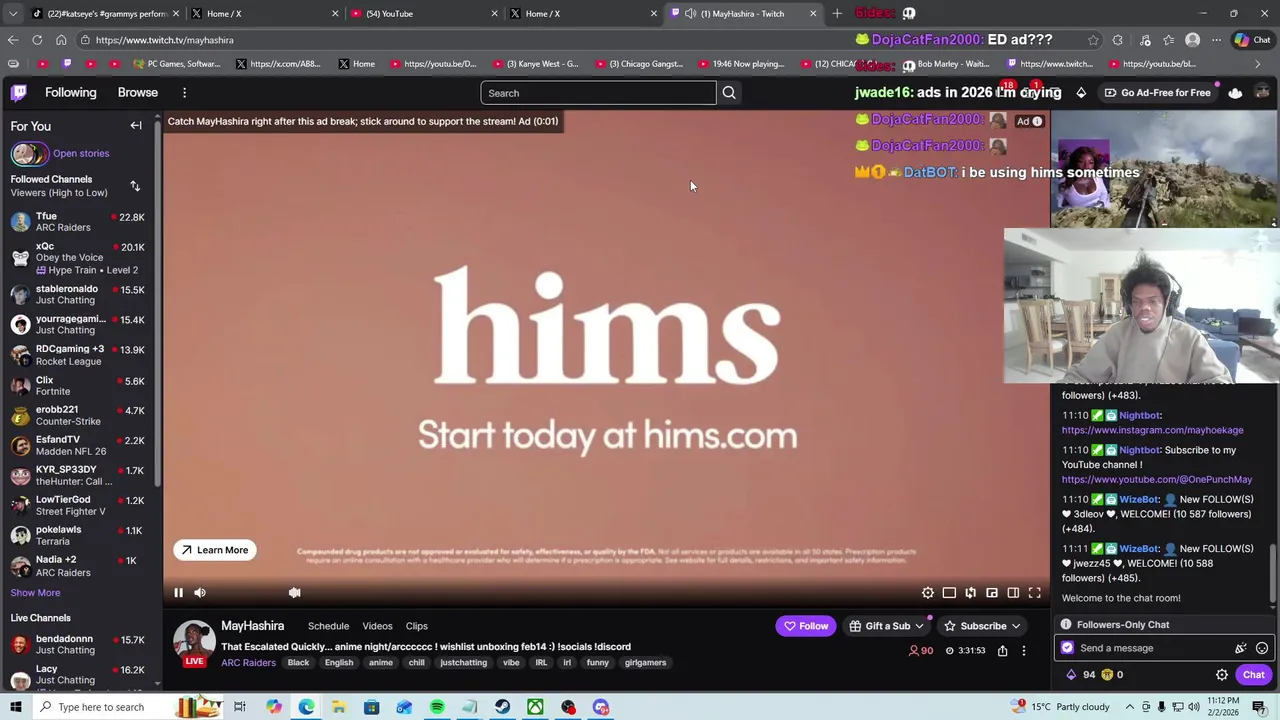Pause the stream video
1280x720 pixels.
click(x=178, y=593)
